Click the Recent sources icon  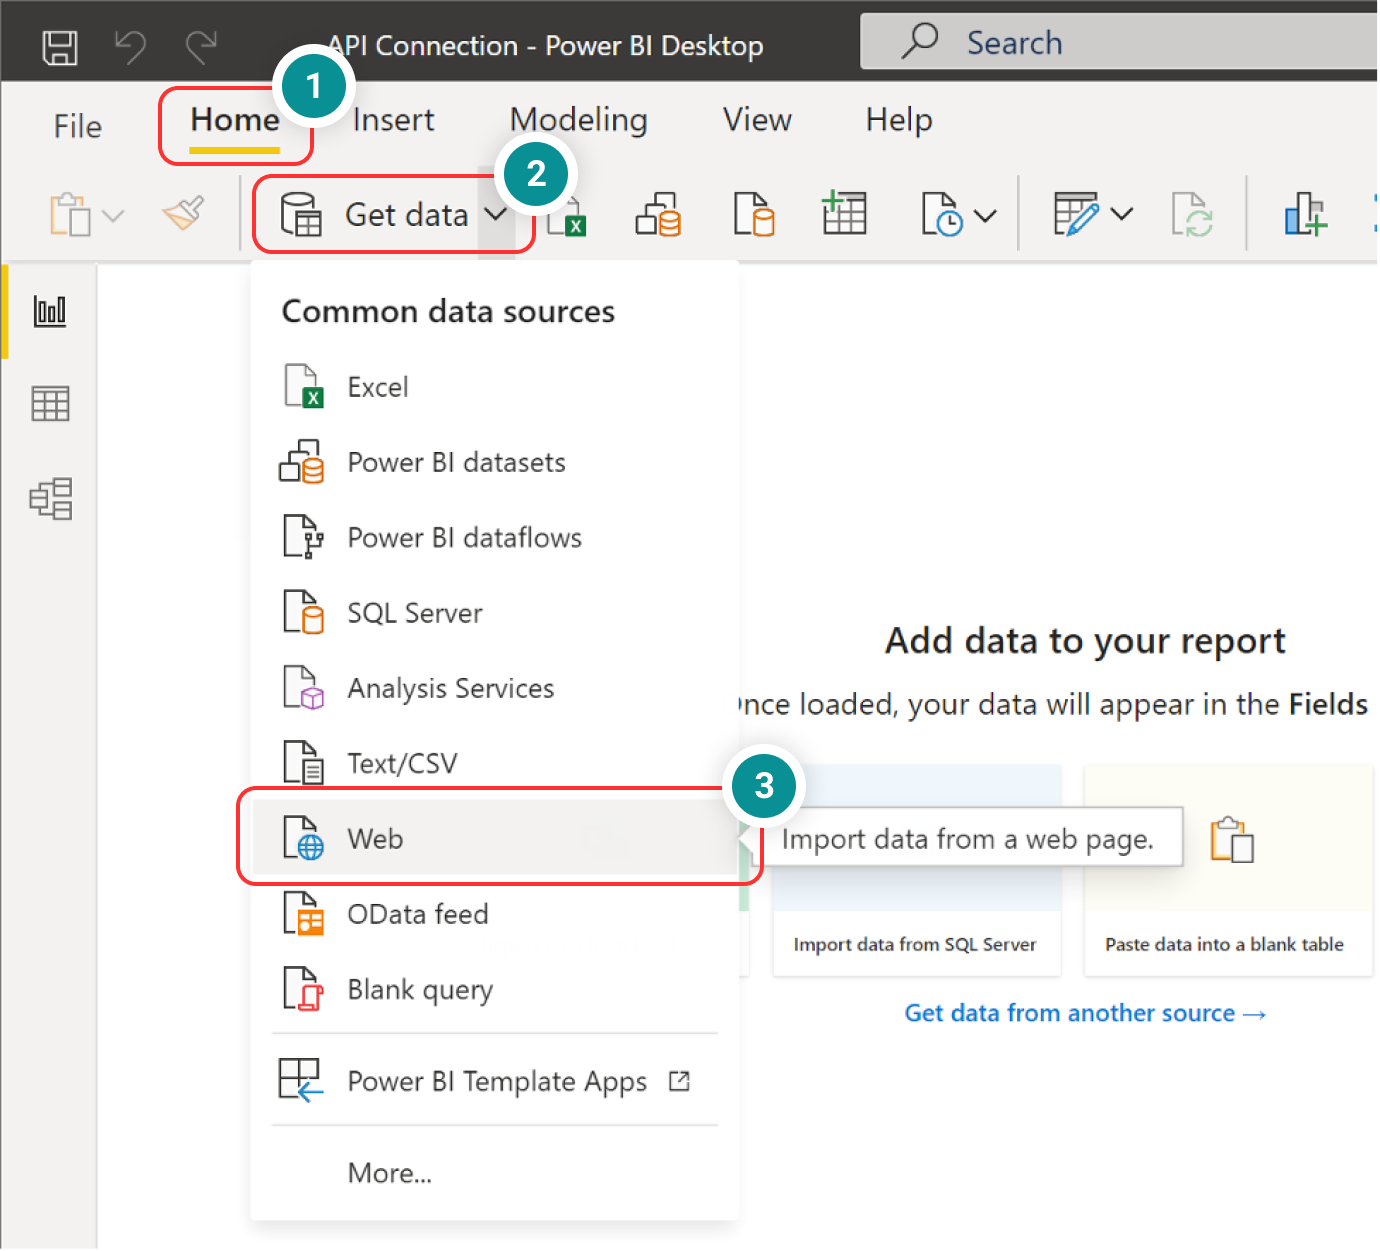pyautogui.click(x=942, y=214)
